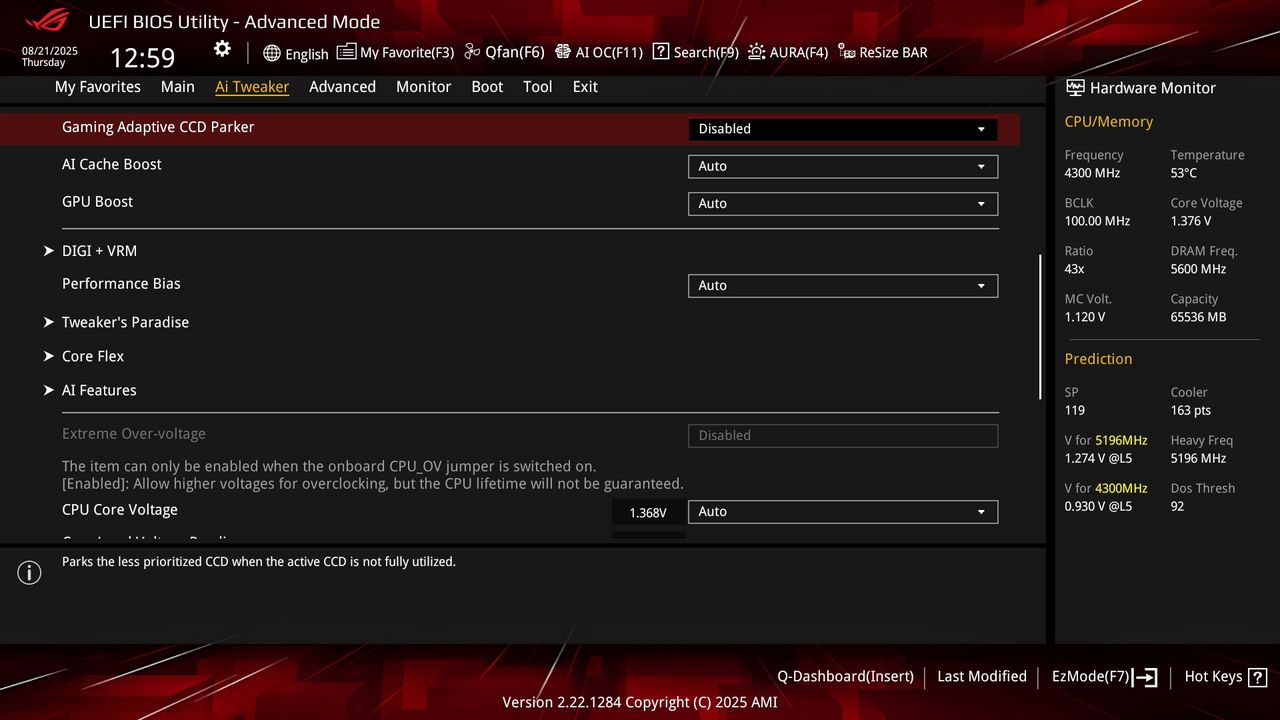Image resolution: width=1280 pixels, height=720 pixels.
Task: Open the Performance Bias dropdown
Action: click(841, 285)
